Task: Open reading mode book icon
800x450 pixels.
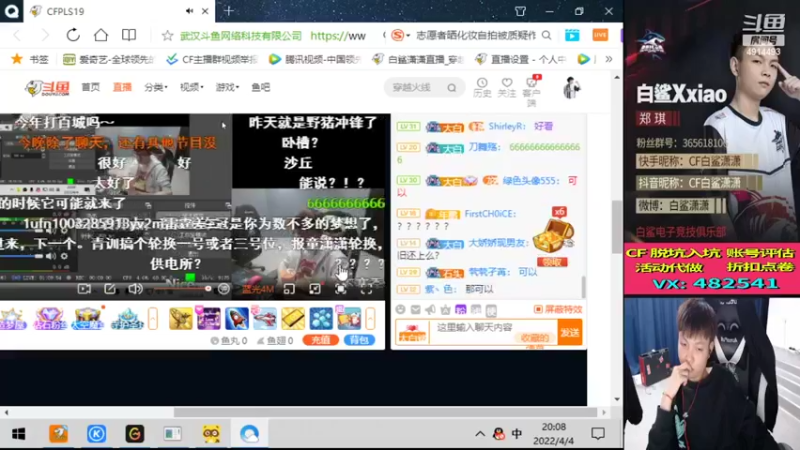Action: pos(129,35)
